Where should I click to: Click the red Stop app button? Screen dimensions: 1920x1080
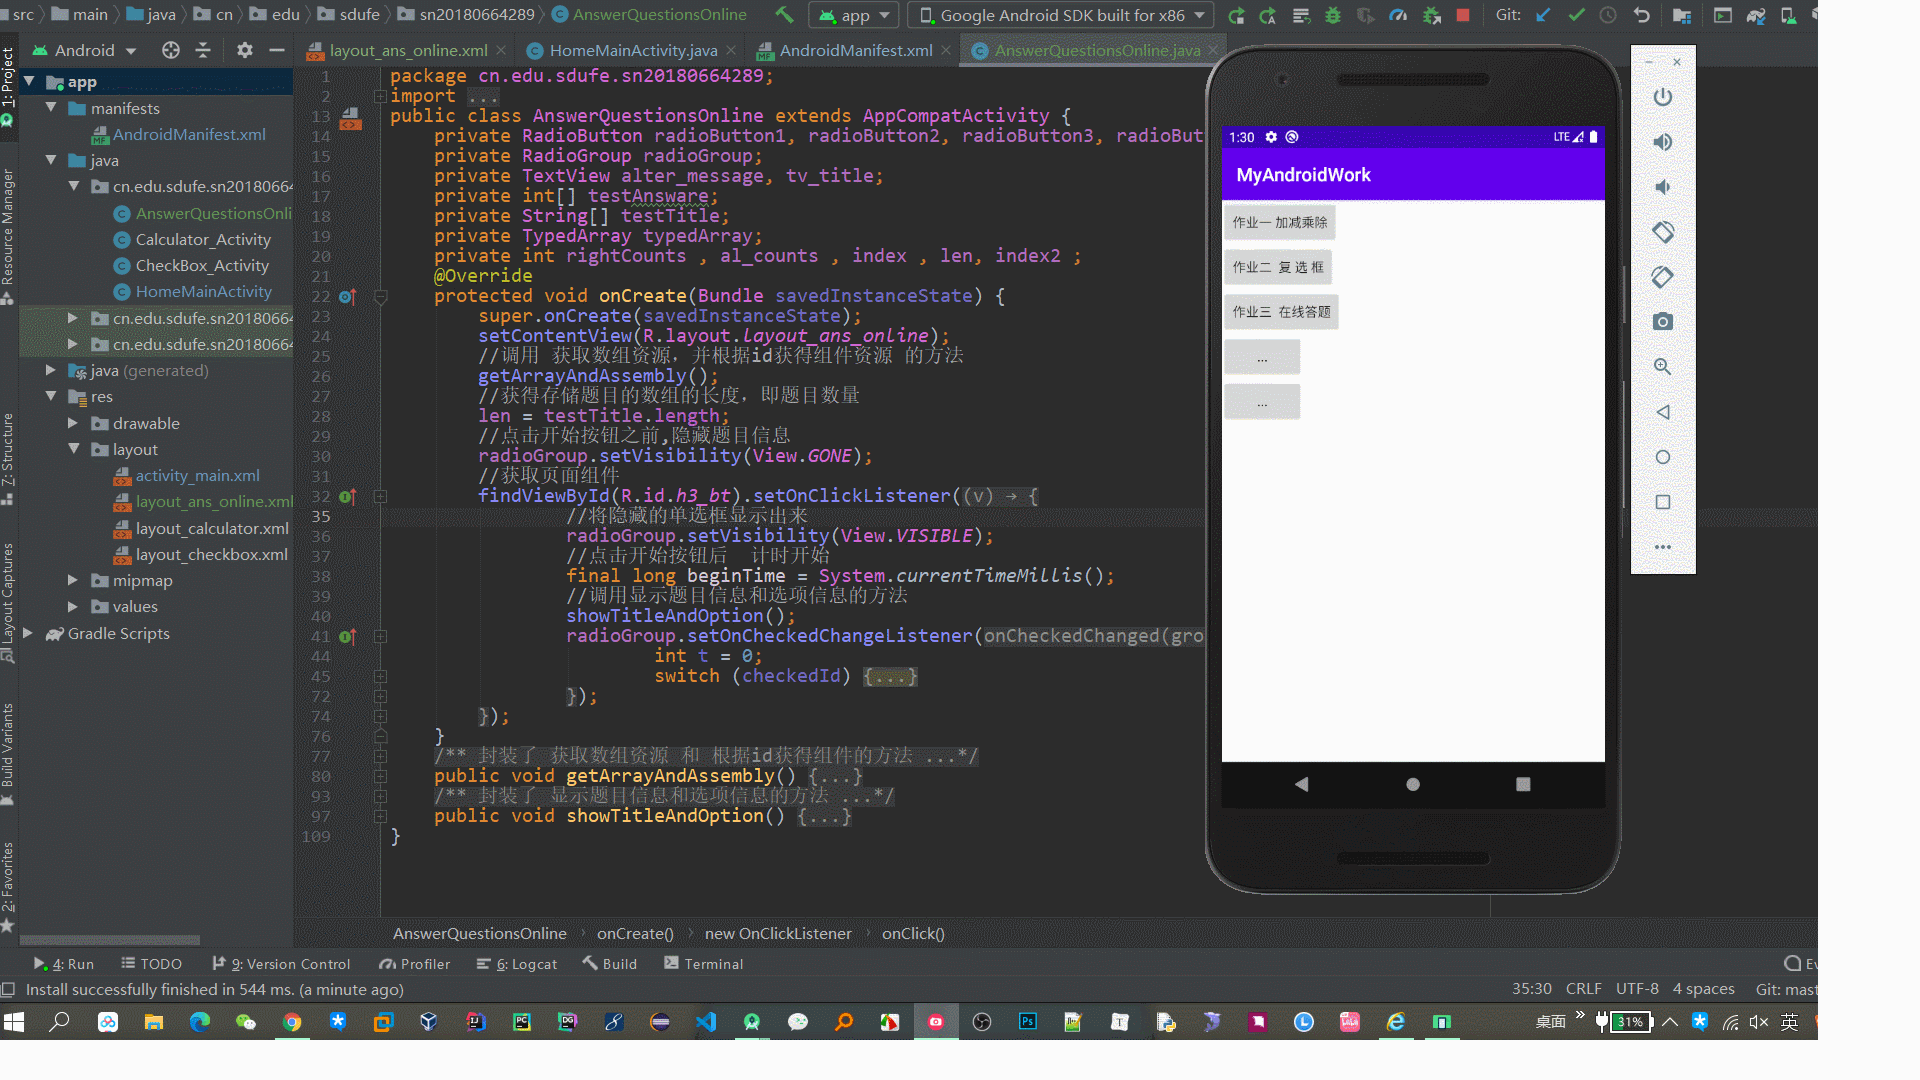coord(1463,15)
